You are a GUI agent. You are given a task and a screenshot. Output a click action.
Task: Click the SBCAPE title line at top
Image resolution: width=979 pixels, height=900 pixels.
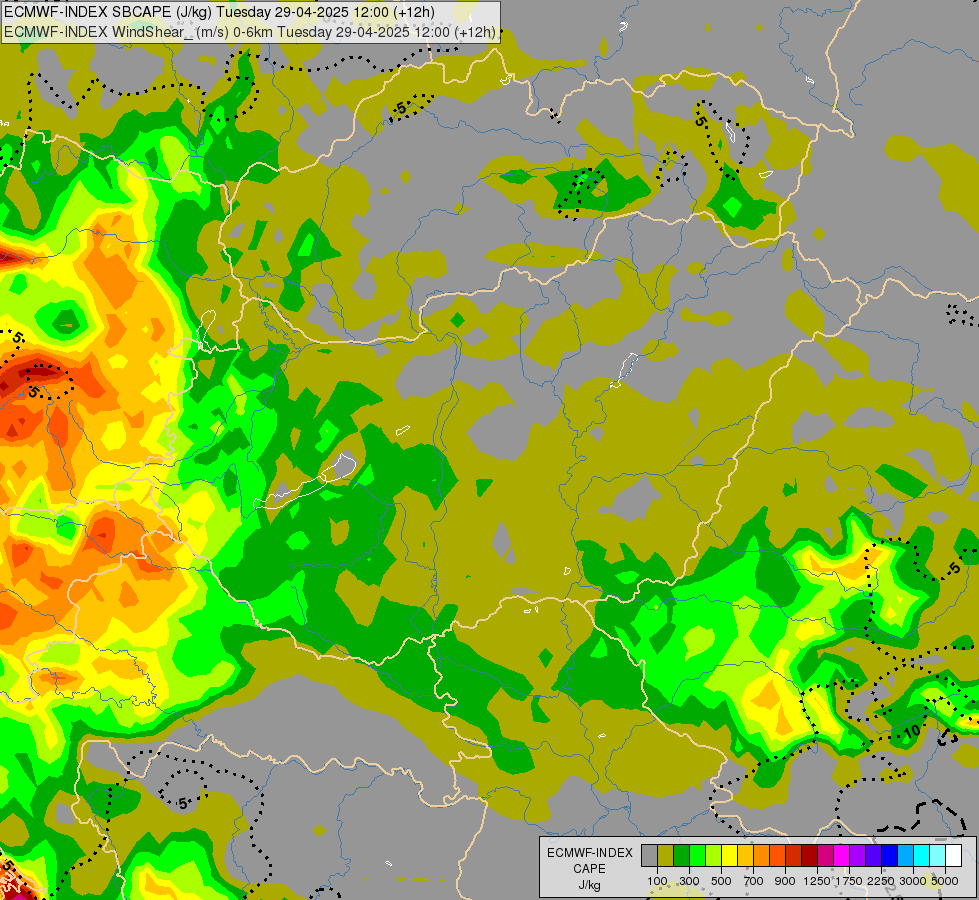click(x=219, y=12)
